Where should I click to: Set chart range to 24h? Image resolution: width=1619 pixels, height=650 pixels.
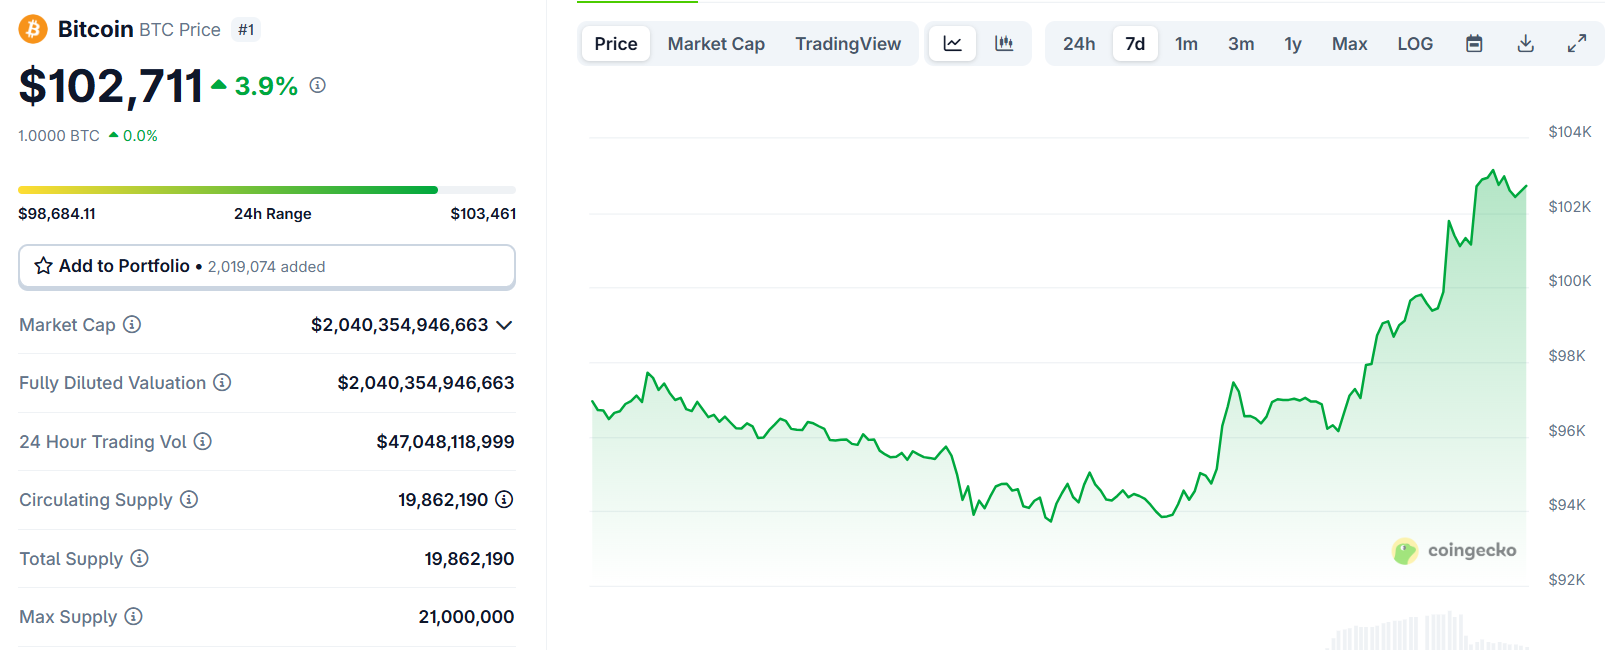tap(1079, 44)
